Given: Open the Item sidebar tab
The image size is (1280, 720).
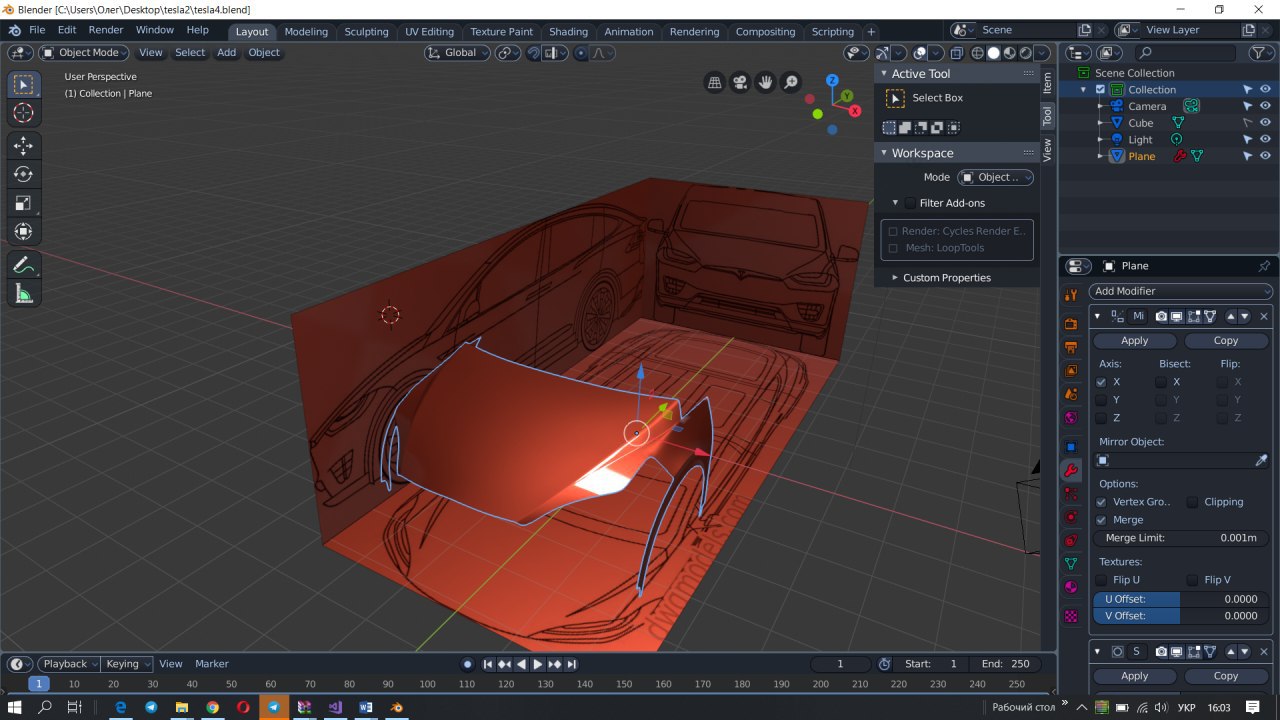Looking at the screenshot, I should pos(1048,83).
